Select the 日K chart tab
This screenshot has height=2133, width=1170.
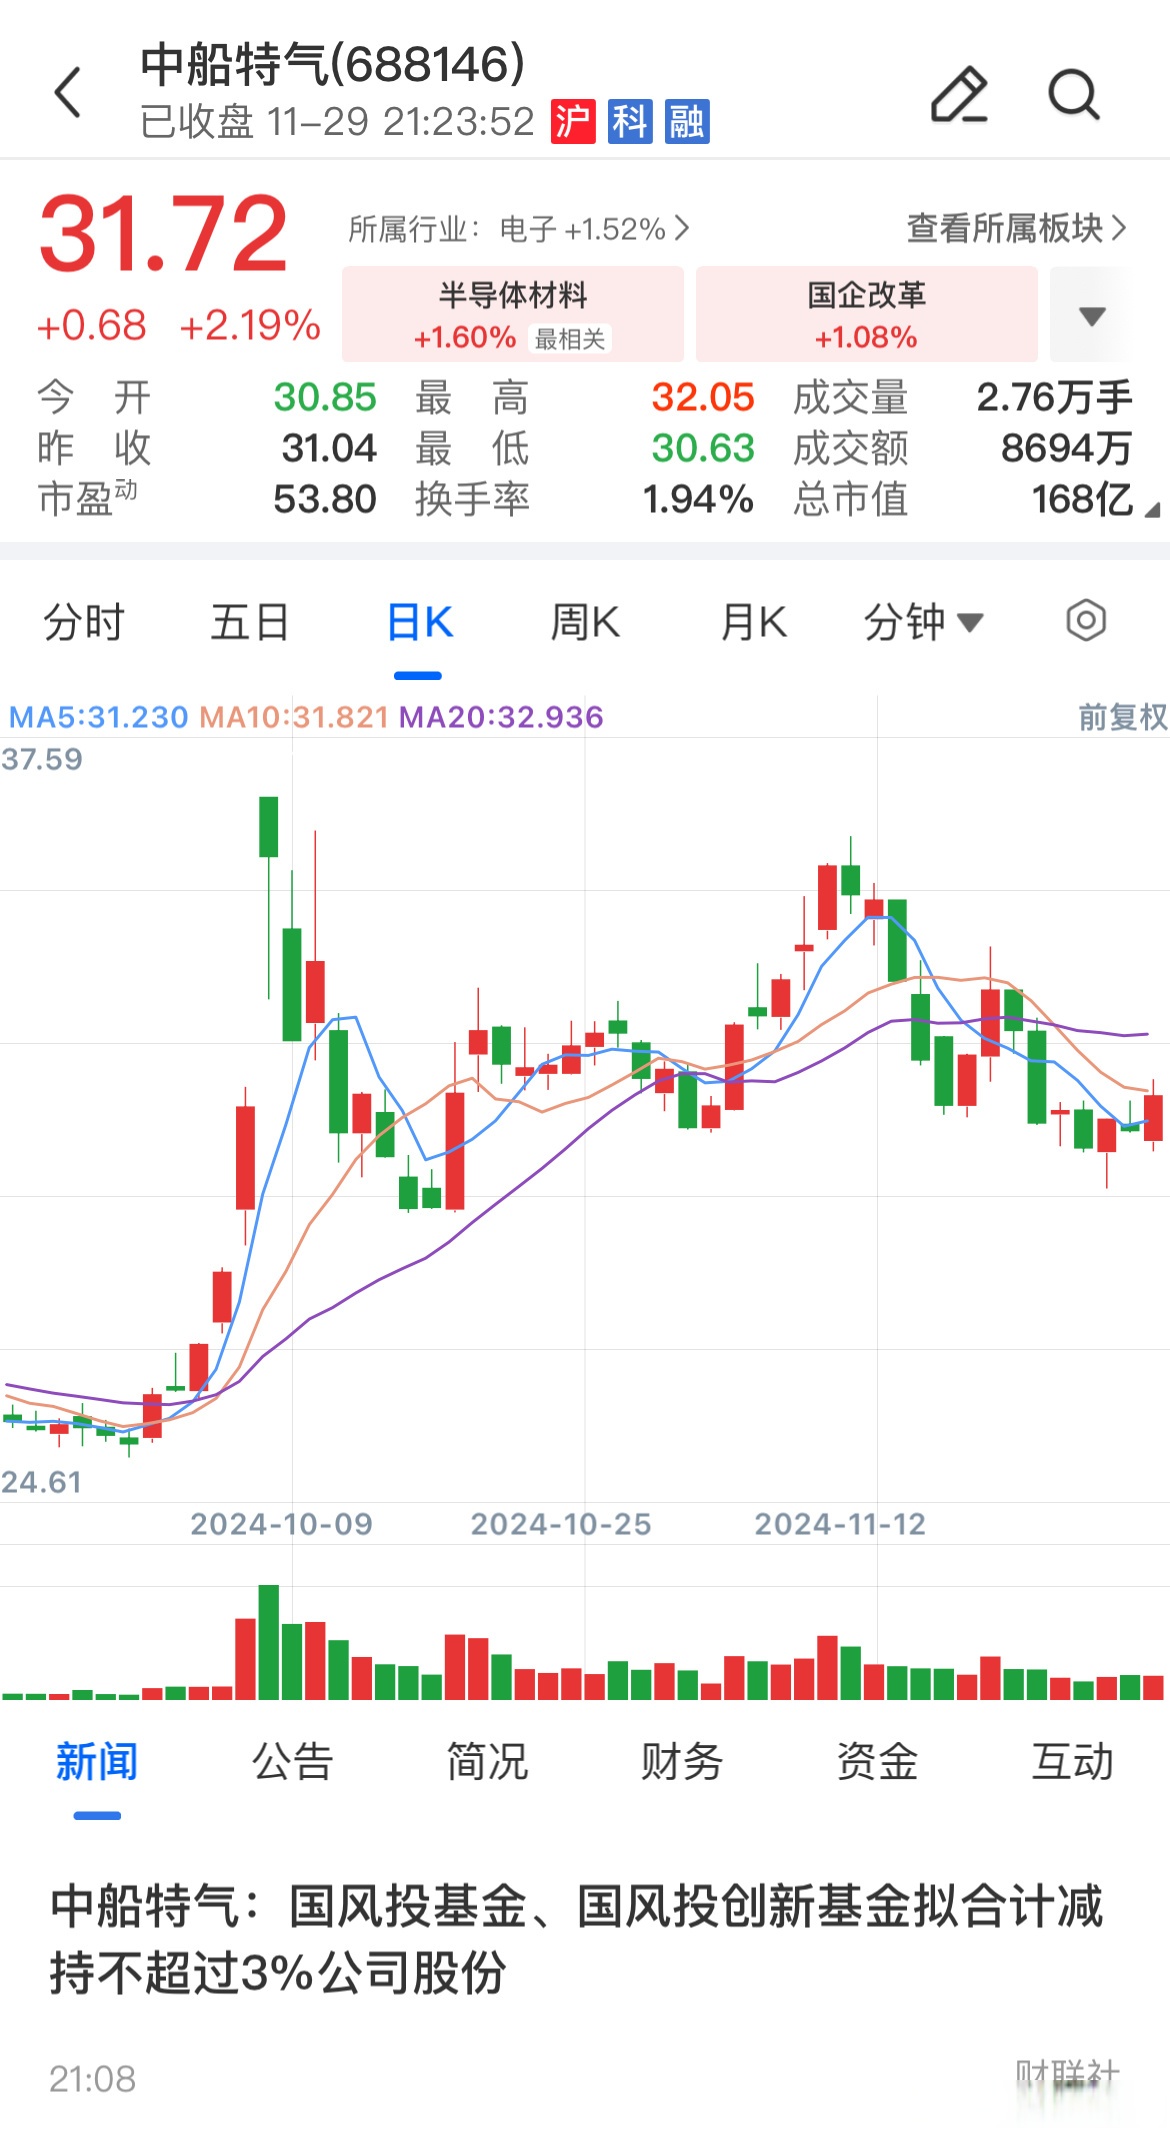(419, 622)
